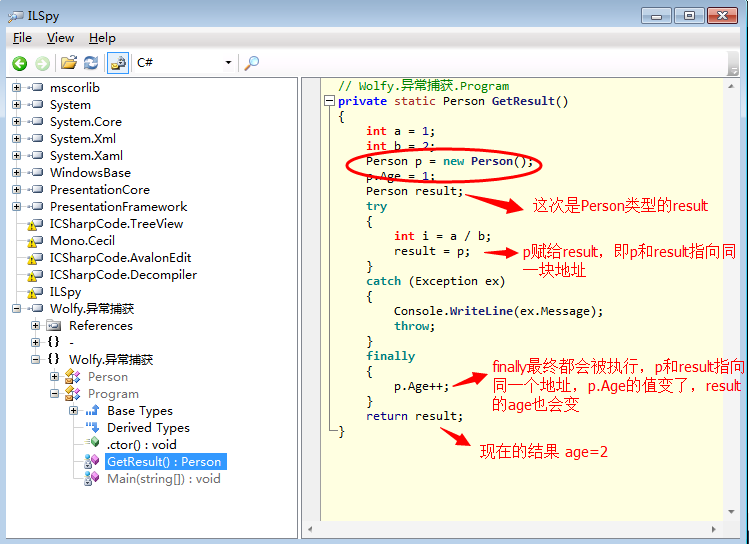
Task: Click the References folder icon
Action: pos(54,326)
